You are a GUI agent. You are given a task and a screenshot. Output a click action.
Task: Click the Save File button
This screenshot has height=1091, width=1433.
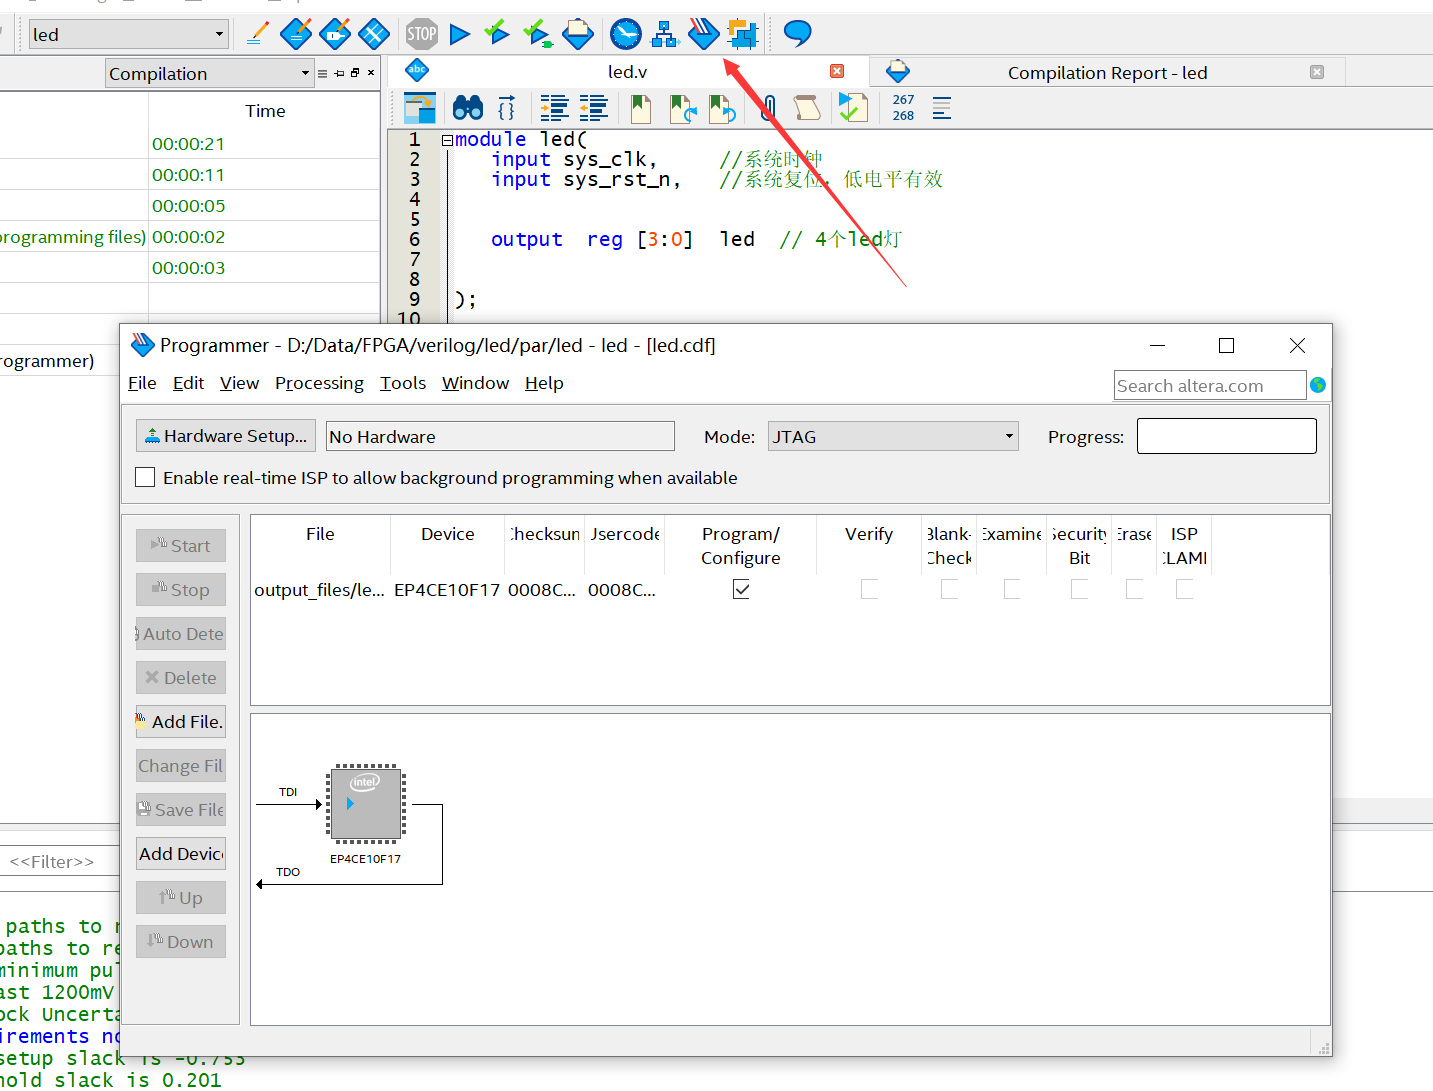tap(181, 810)
